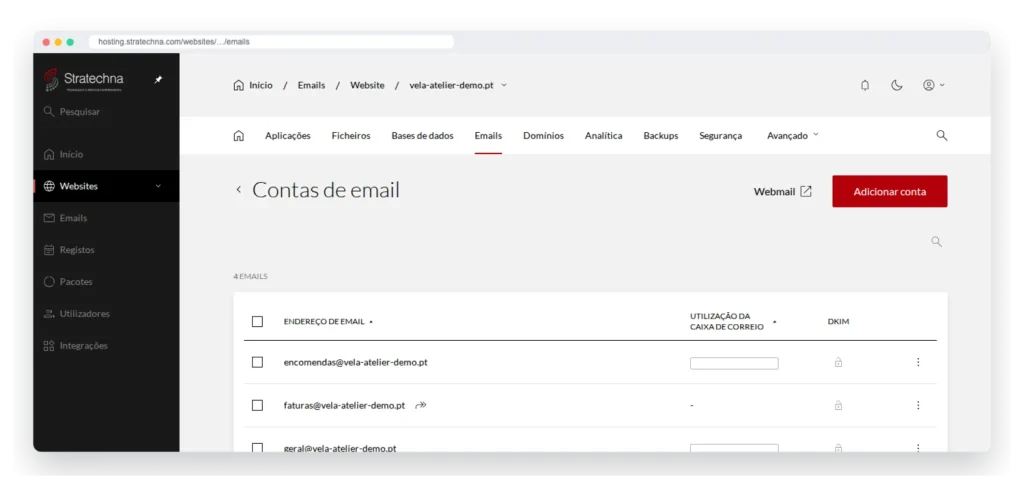The image size is (1024, 489).
Task: Click the tab bar search icon
Action: click(x=942, y=135)
